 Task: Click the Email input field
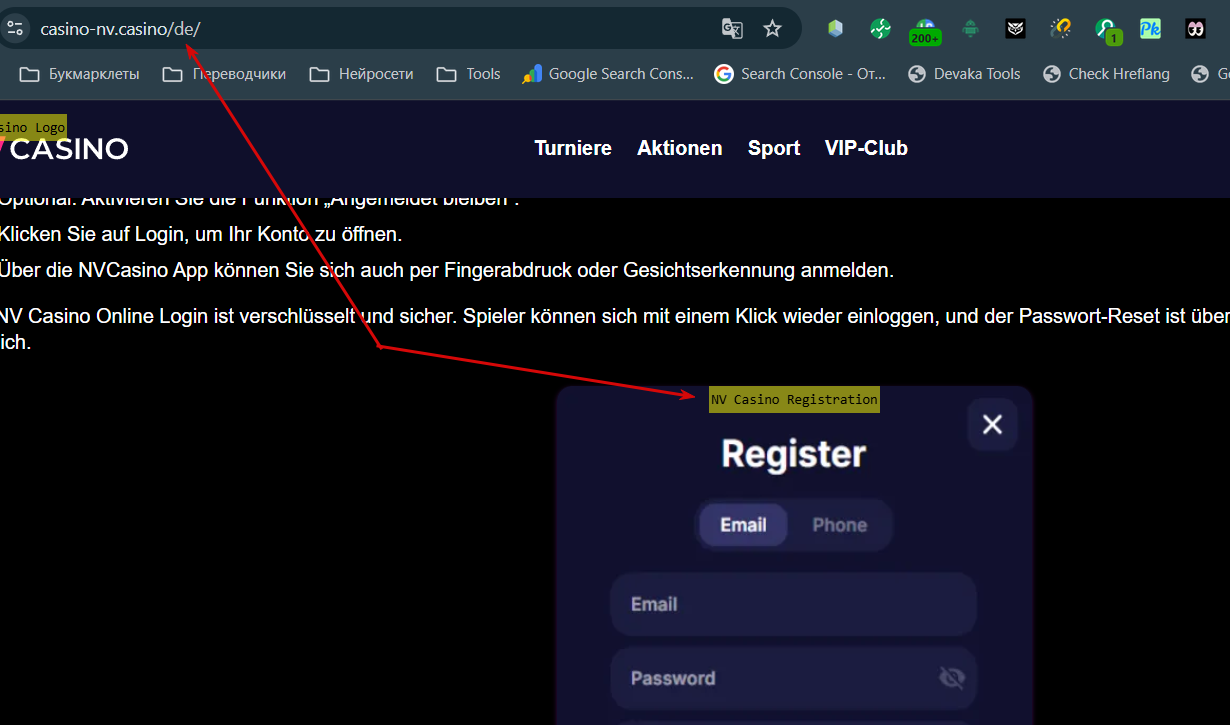point(793,604)
